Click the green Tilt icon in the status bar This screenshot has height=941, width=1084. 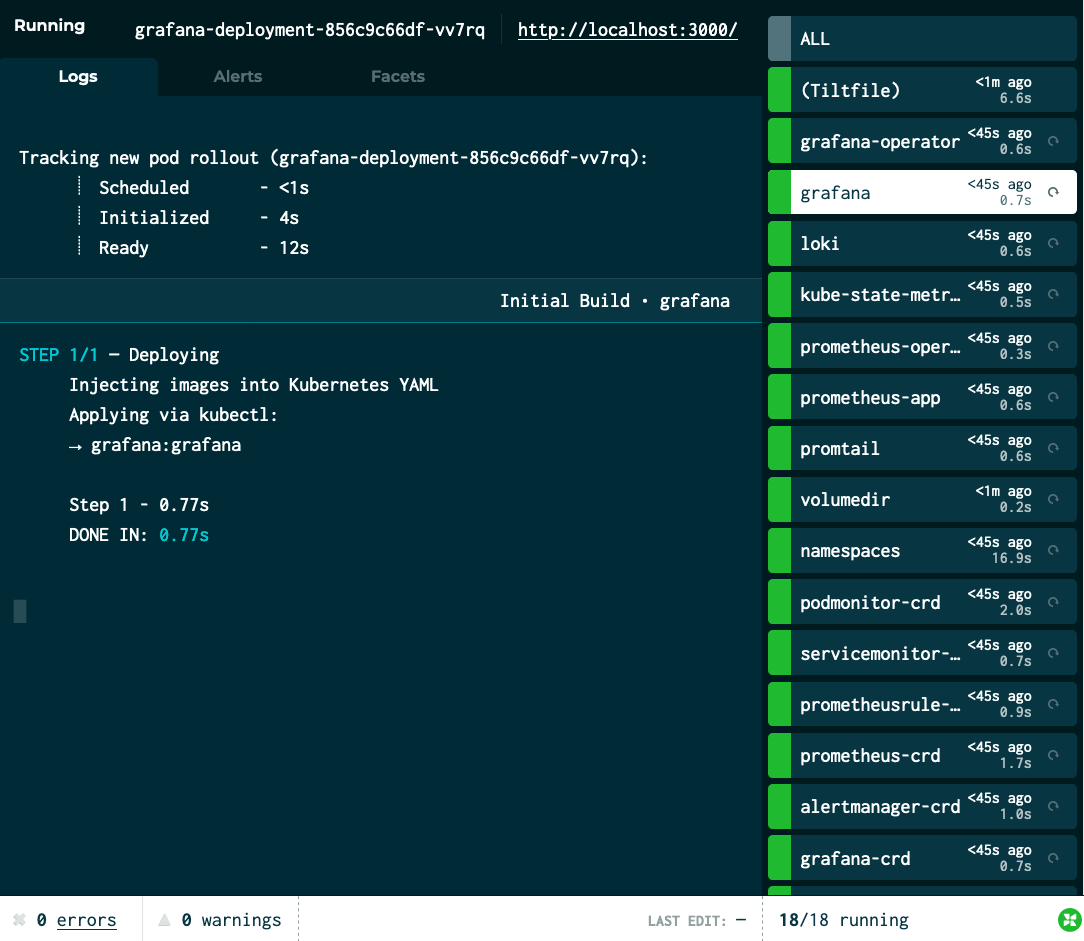pyautogui.click(x=1068, y=920)
